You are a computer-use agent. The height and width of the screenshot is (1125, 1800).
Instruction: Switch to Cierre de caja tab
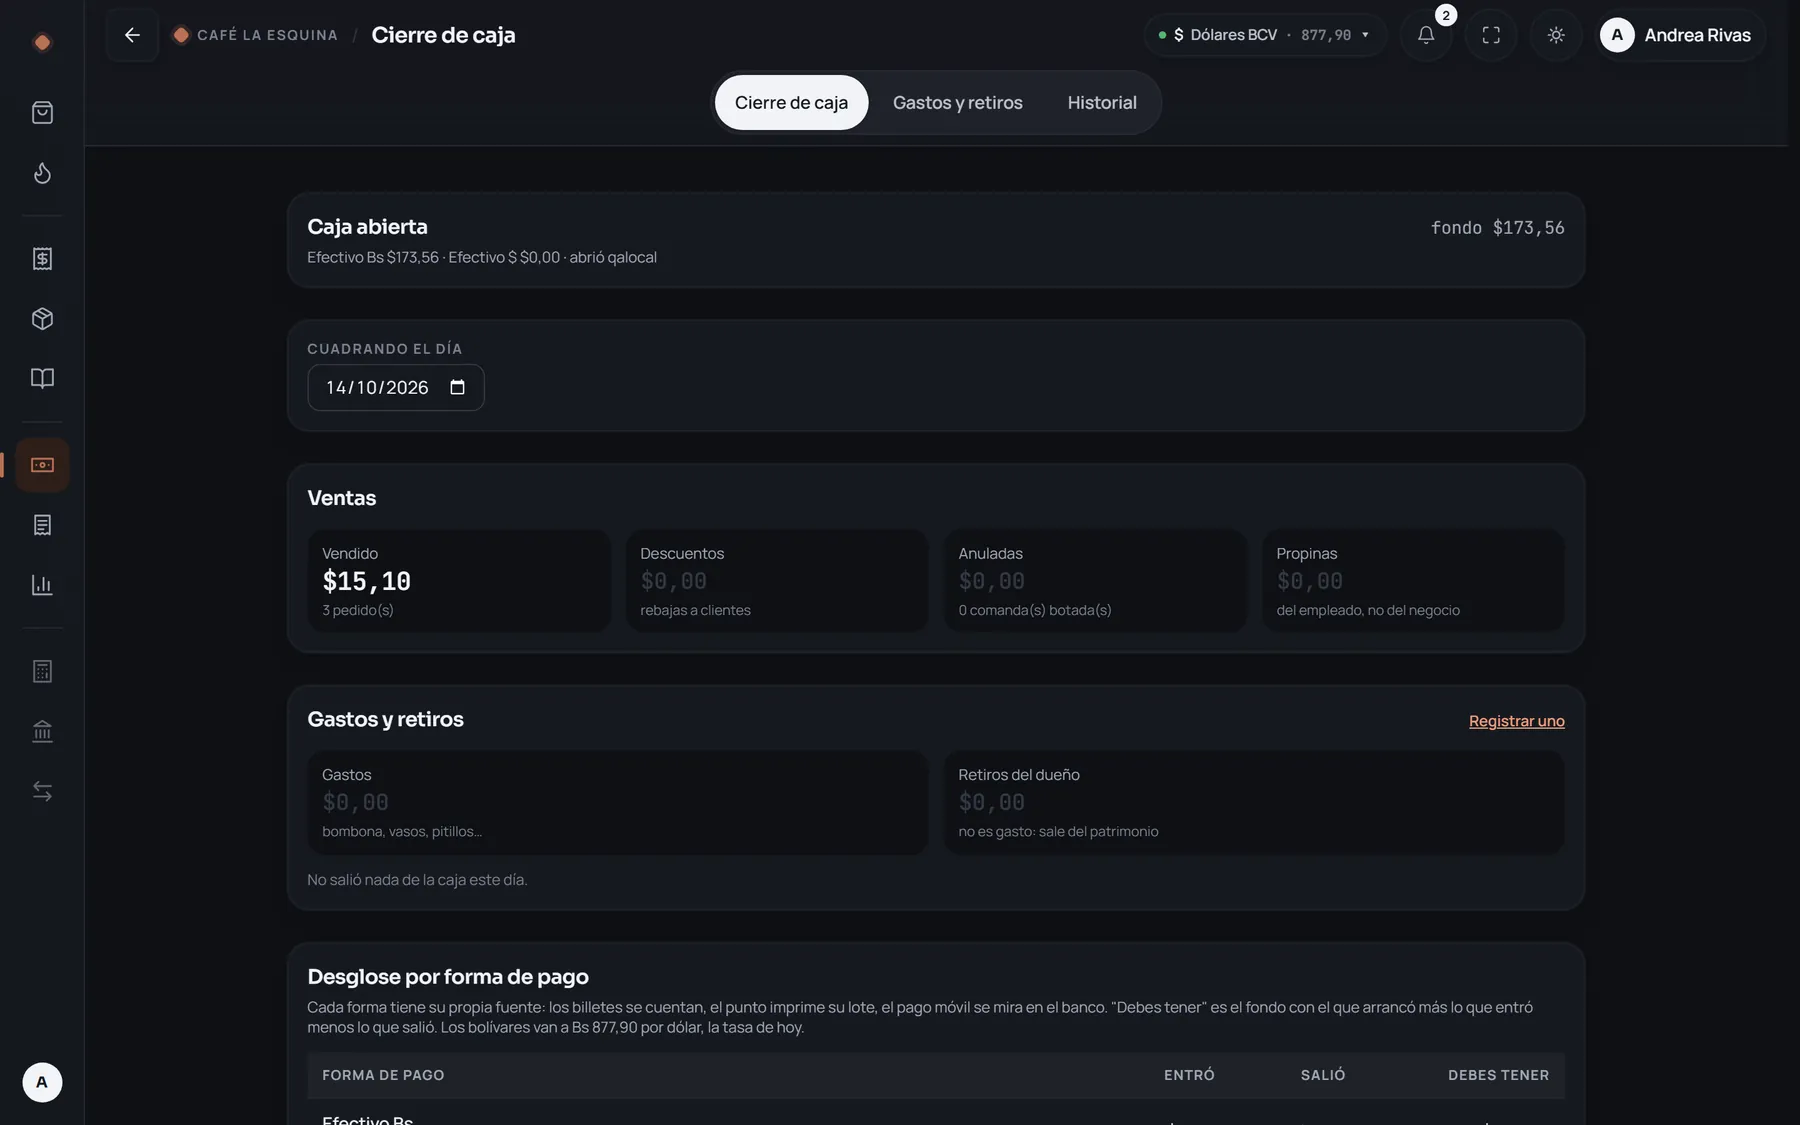[x=791, y=102]
